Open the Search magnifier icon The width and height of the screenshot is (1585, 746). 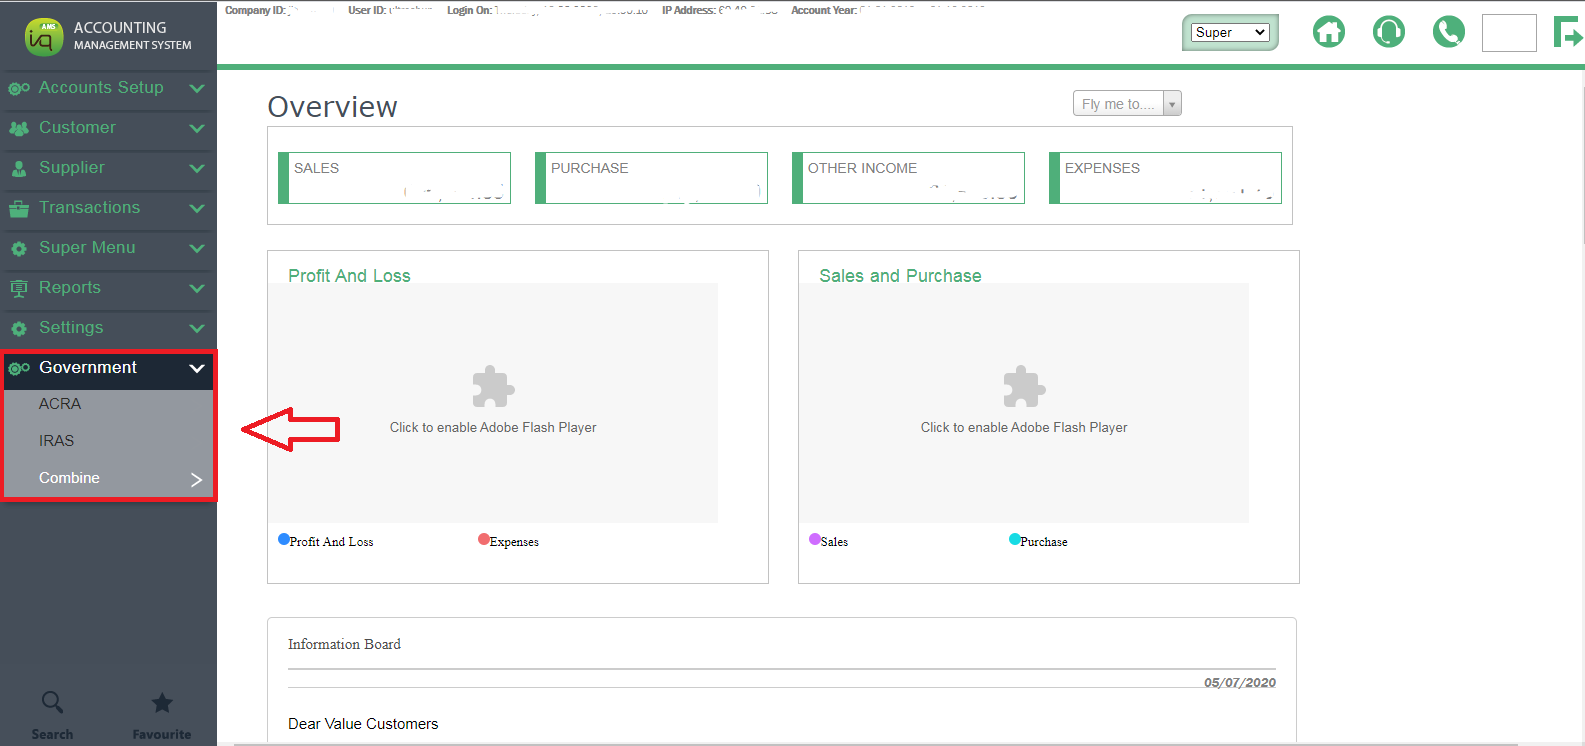(52, 703)
